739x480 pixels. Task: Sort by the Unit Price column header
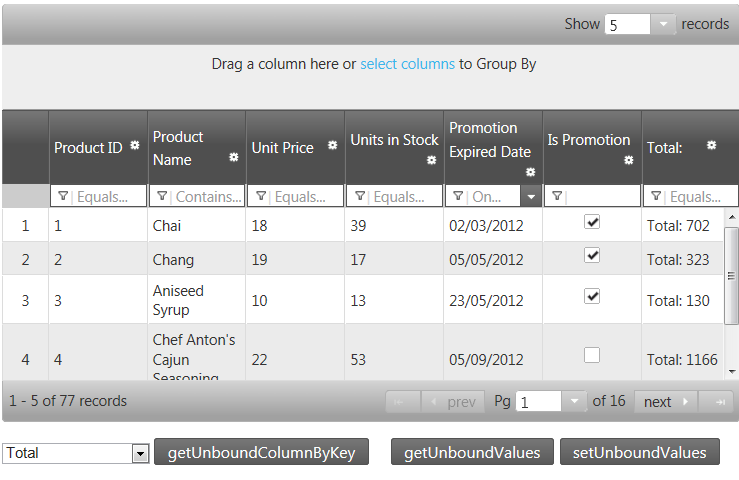click(282, 147)
